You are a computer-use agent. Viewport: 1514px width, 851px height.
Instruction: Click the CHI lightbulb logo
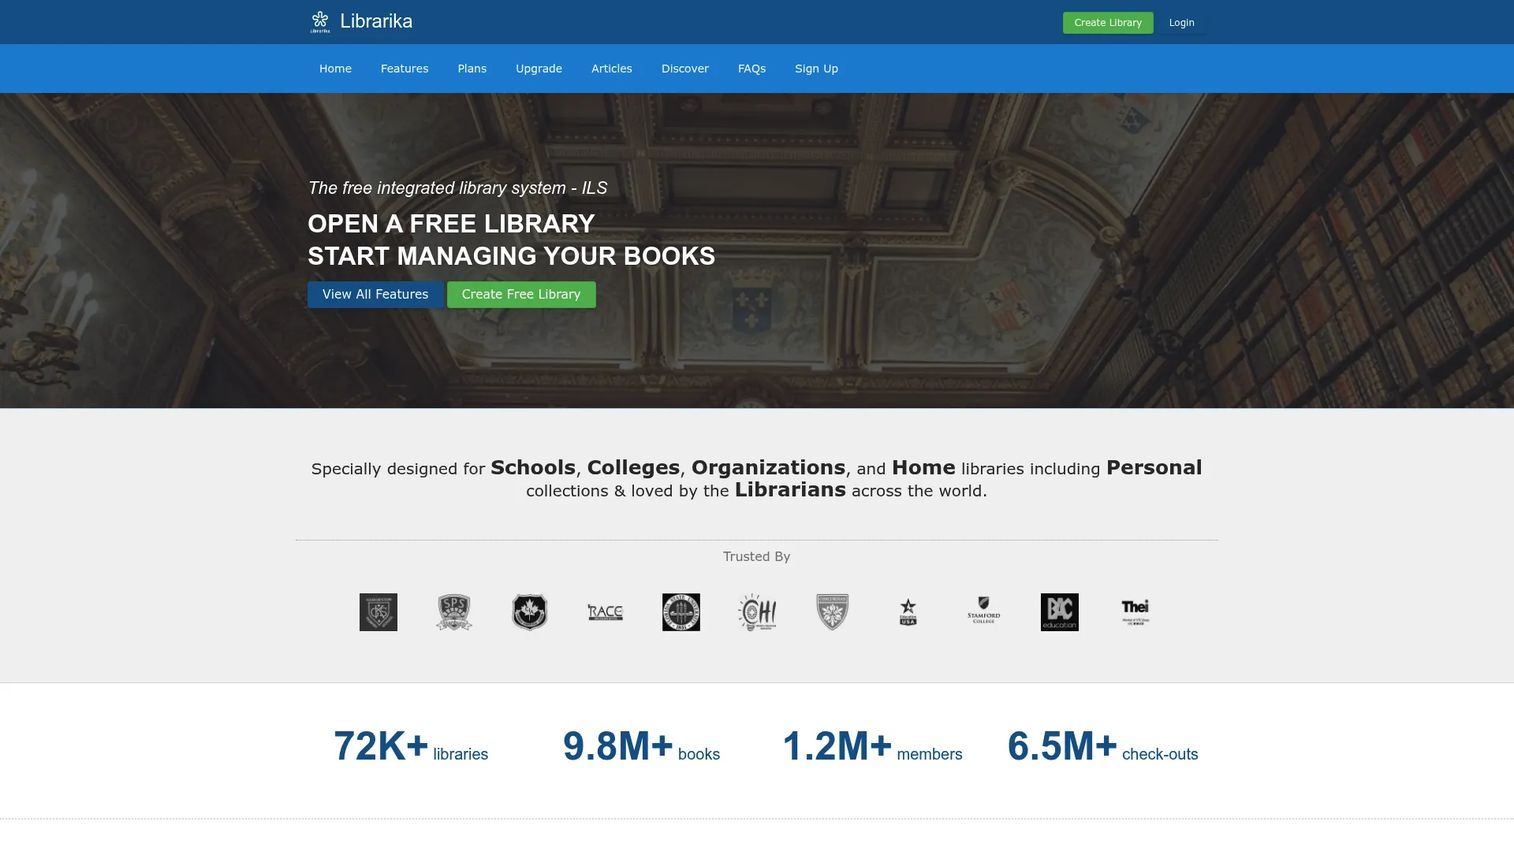pos(757,612)
